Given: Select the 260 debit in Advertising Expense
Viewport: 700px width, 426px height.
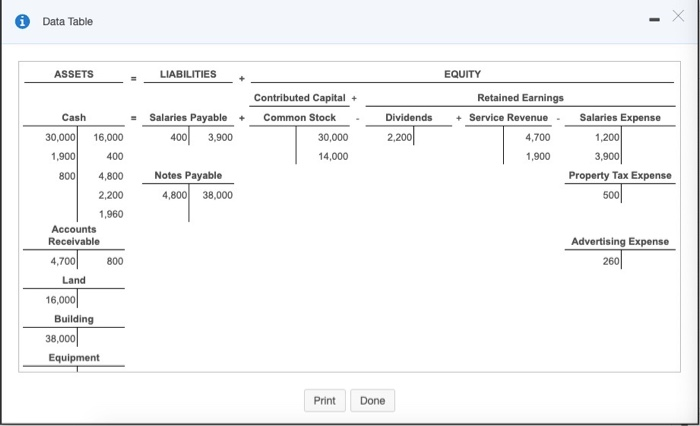Looking at the screenshot, I should click(611, 261).
